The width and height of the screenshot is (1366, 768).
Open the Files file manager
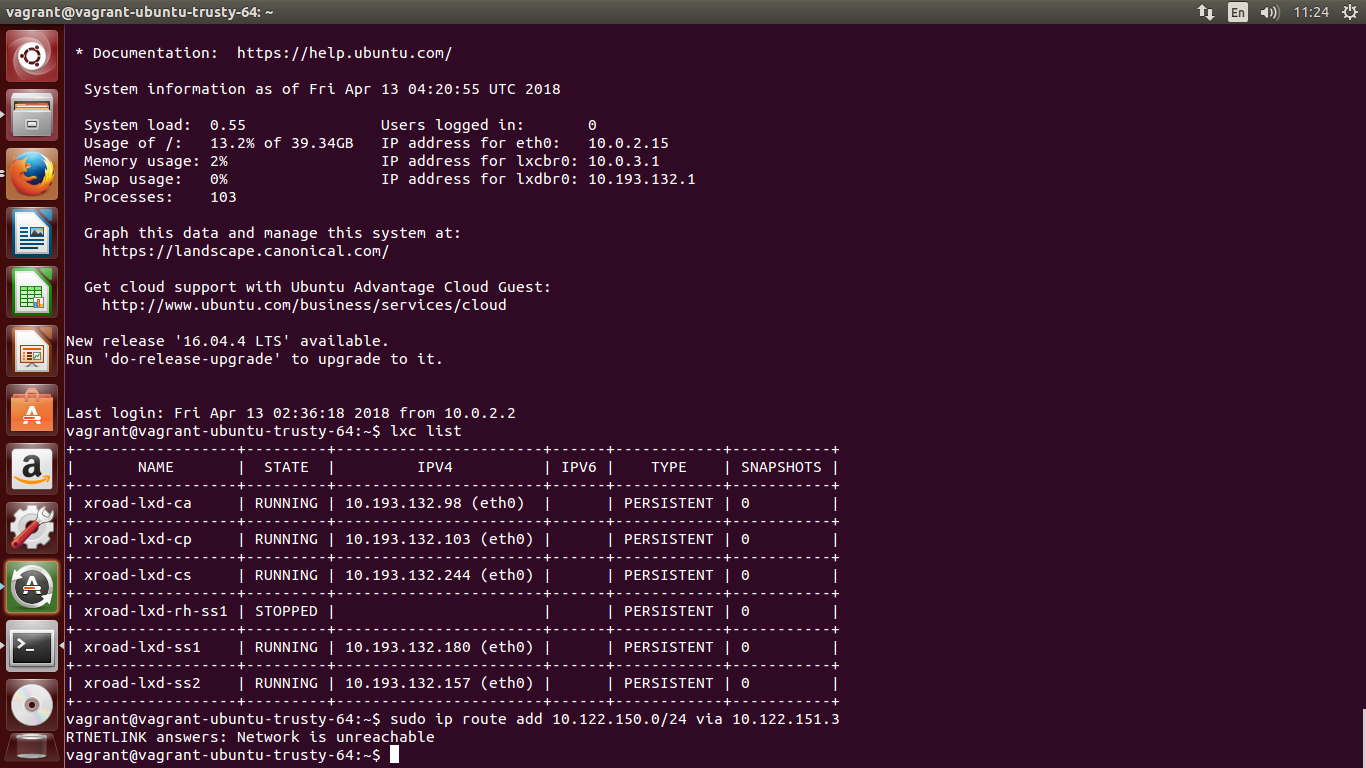32,115
